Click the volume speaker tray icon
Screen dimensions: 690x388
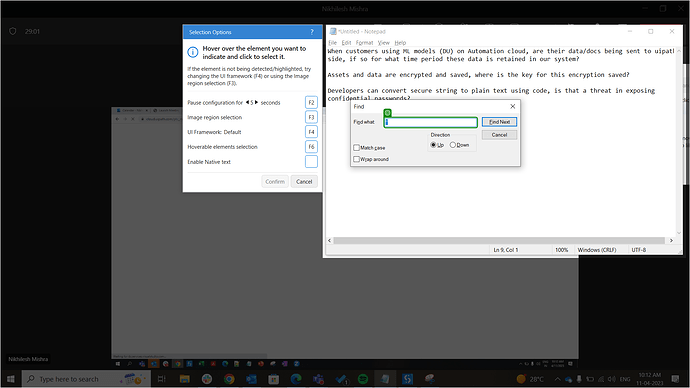(612, 379)
